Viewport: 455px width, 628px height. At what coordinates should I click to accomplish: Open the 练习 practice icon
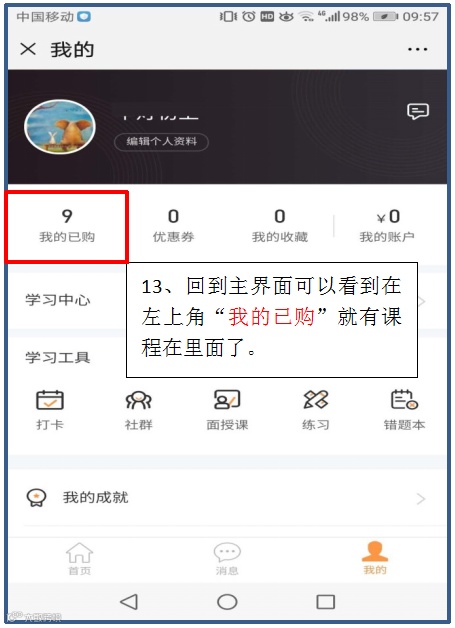pos(316,400)
